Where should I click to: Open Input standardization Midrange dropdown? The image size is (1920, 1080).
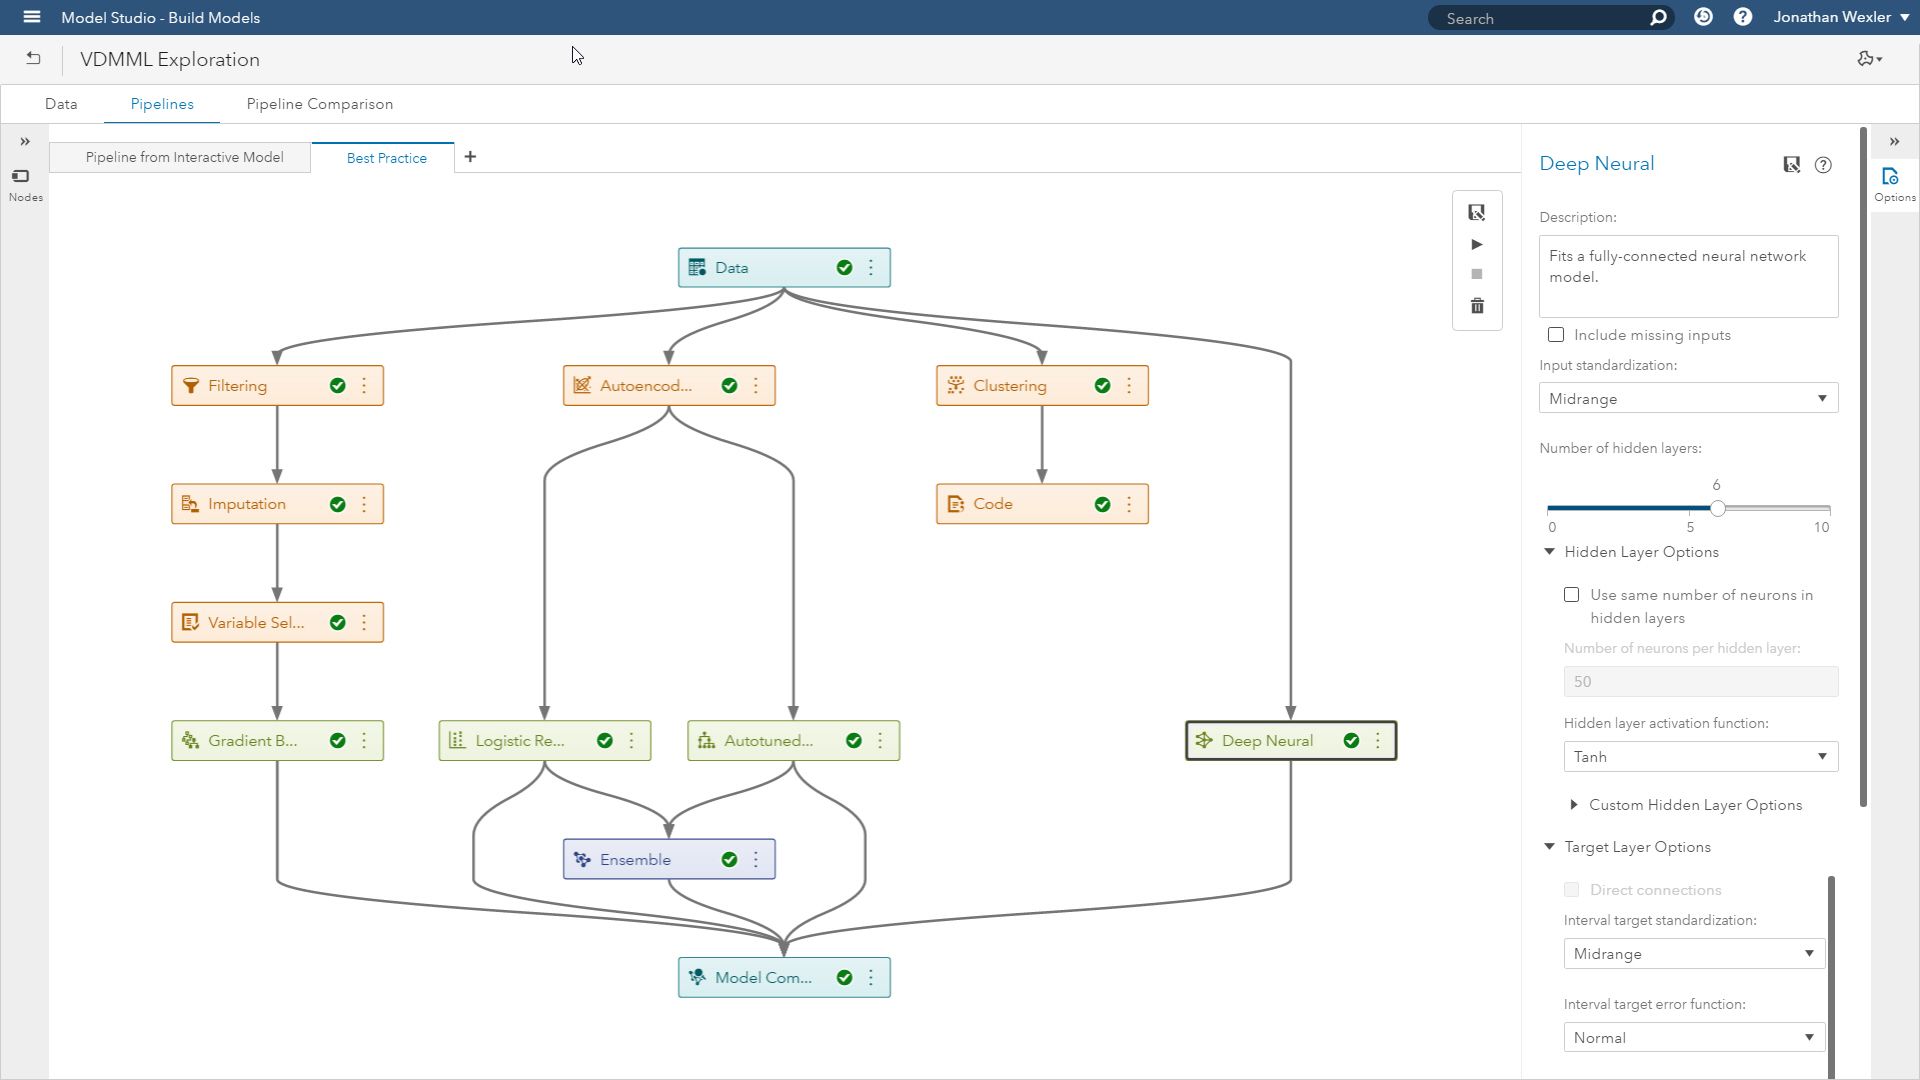(1688, 399)
